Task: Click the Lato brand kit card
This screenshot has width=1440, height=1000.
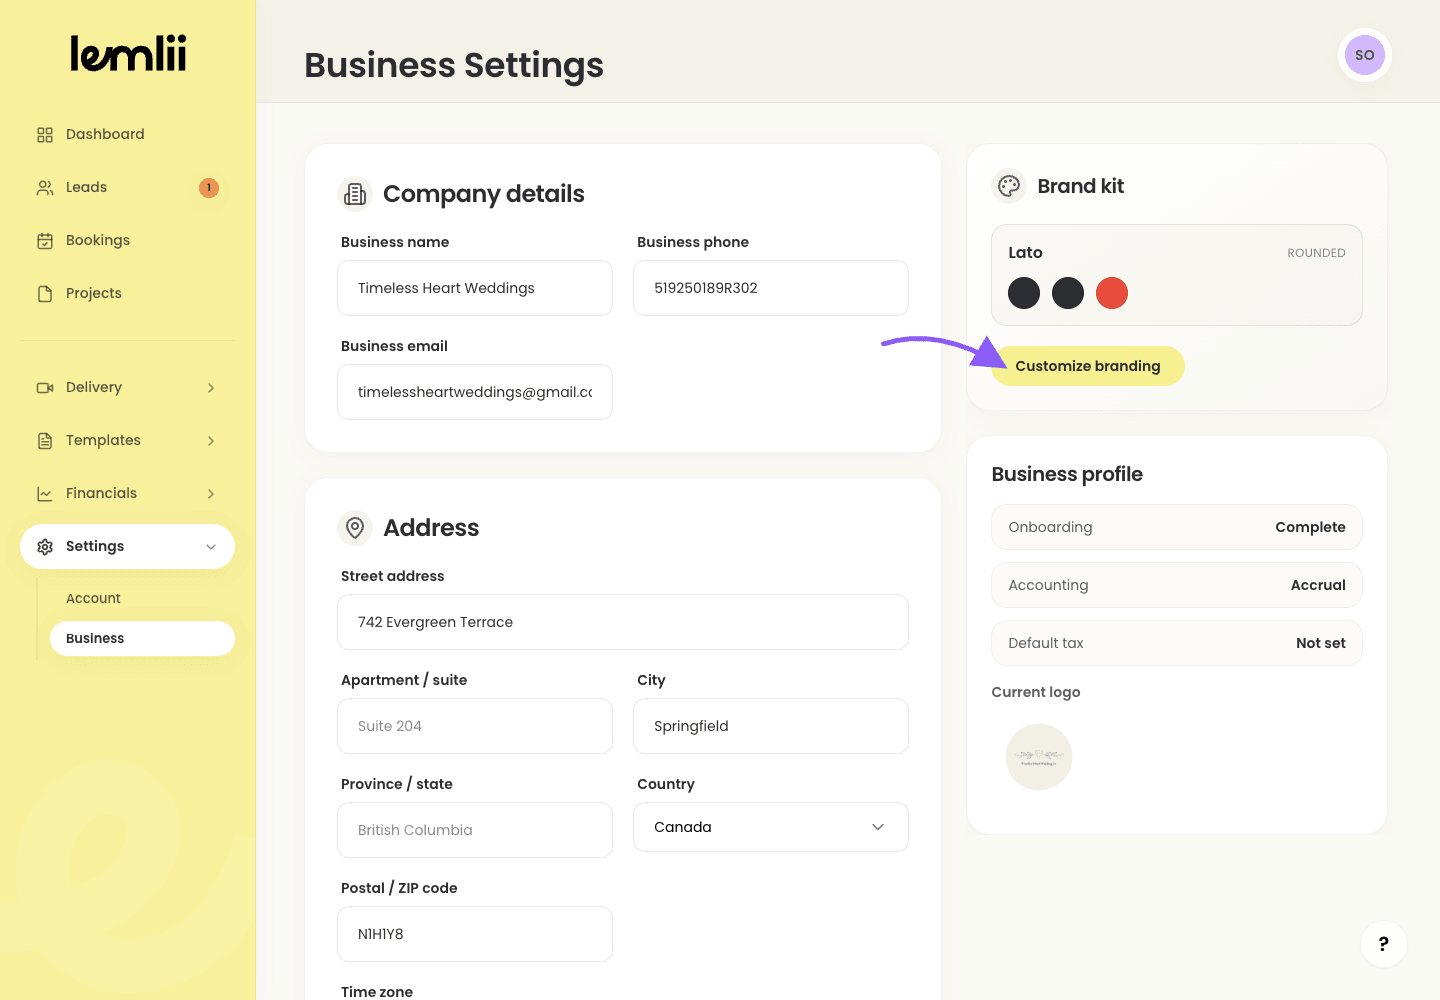Action: (x=1177, y=275)
